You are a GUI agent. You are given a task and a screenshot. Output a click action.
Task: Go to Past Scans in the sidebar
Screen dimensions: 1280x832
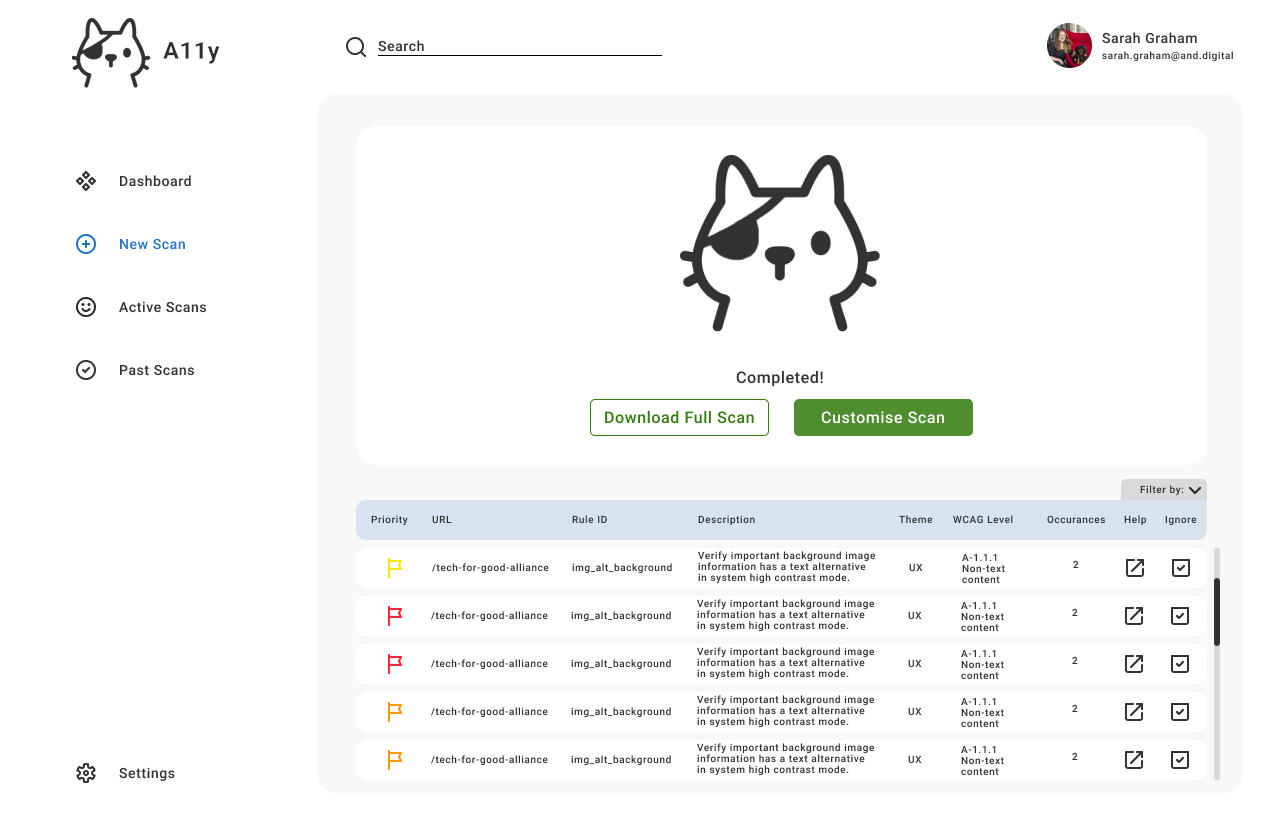156,370
